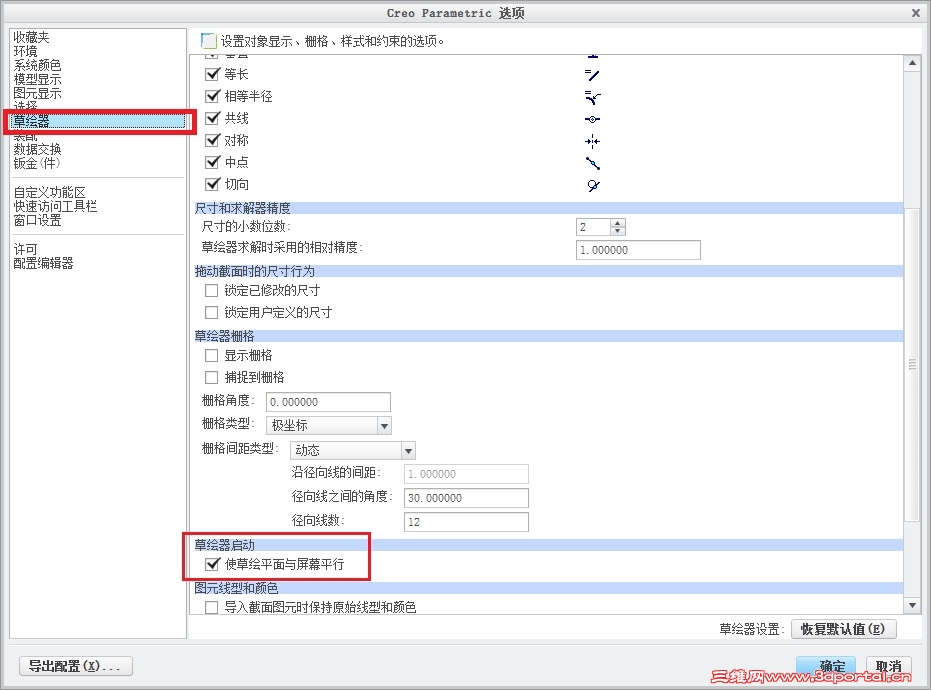Click the midpoint constraint icon
Image resolution: width=931 pixels, height=690 pixels.
click(x=593, y=163)
